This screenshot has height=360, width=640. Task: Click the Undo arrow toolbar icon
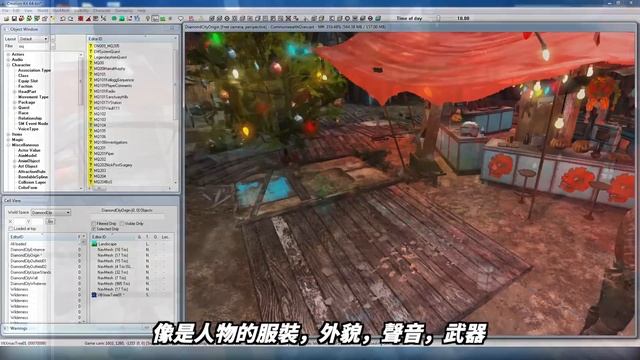click(63, 18)
